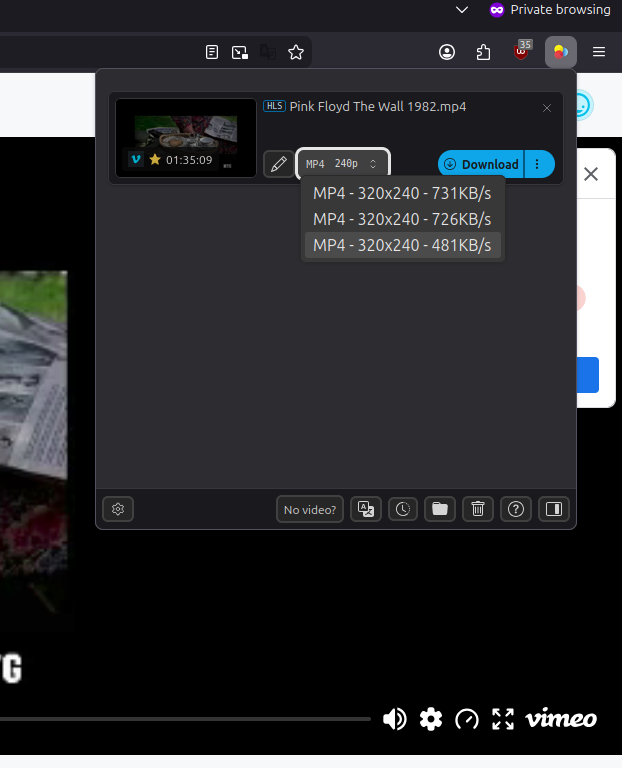Screen dimensions: 622x768
Task: Click HLS badge beside video title
Action: tap(274, 106)
